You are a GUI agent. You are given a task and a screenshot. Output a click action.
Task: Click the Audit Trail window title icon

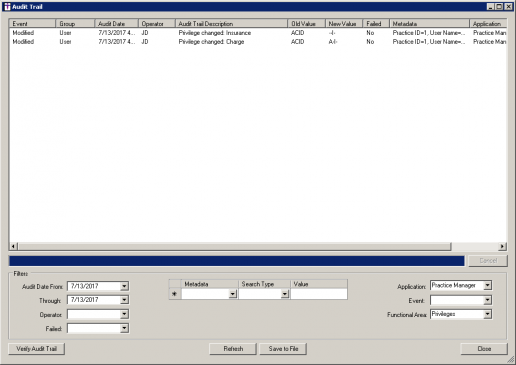(x=7, y=7)
